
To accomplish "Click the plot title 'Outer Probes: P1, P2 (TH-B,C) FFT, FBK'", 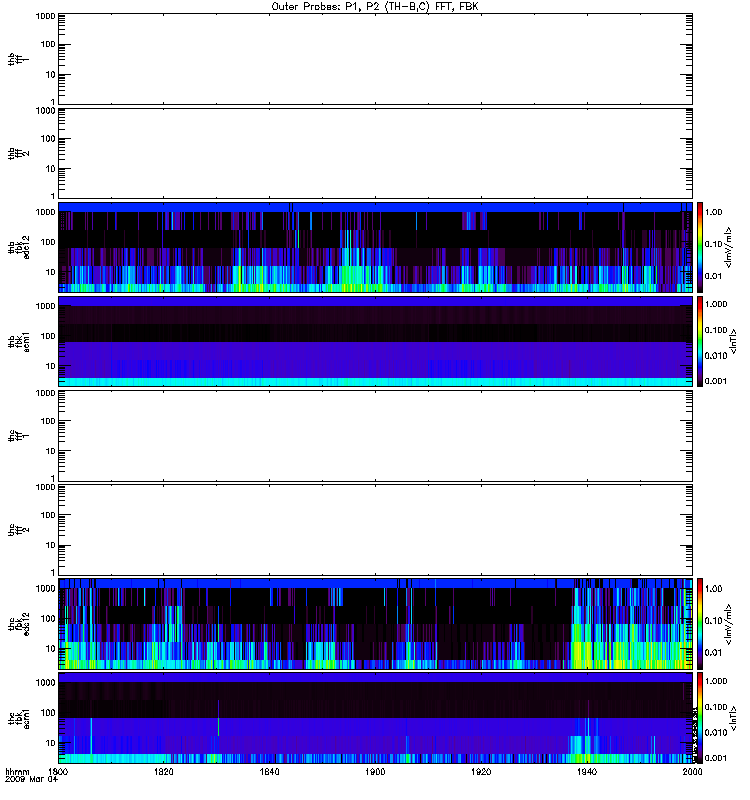I will (x=375, y=7).
